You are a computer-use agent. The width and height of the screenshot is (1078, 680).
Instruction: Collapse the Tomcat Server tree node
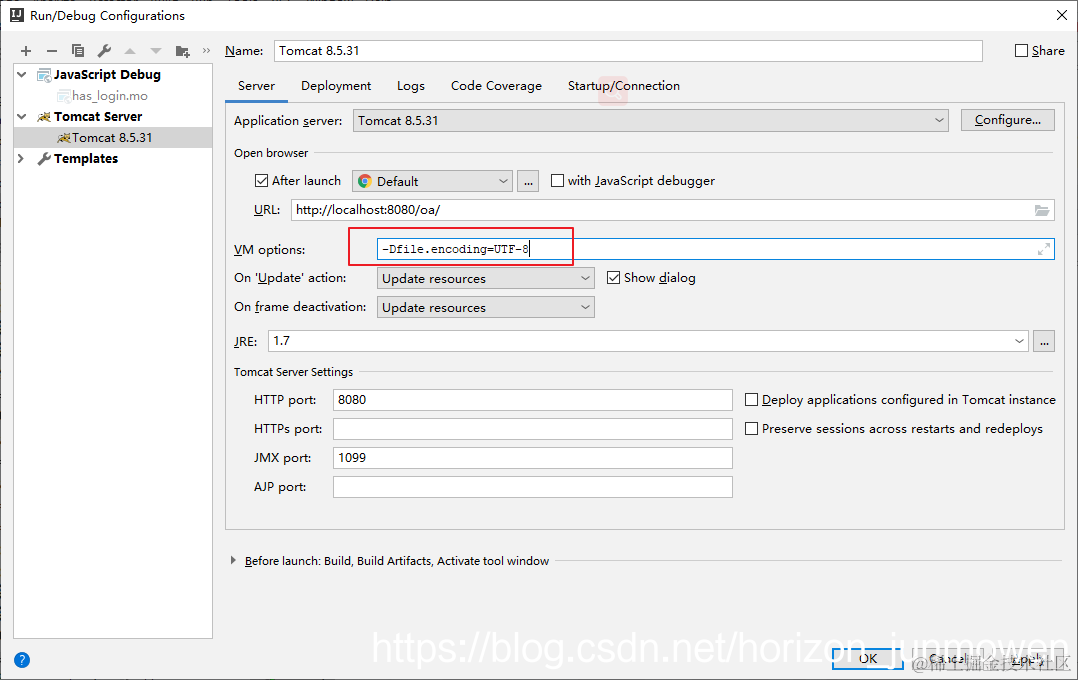(22, 116)
